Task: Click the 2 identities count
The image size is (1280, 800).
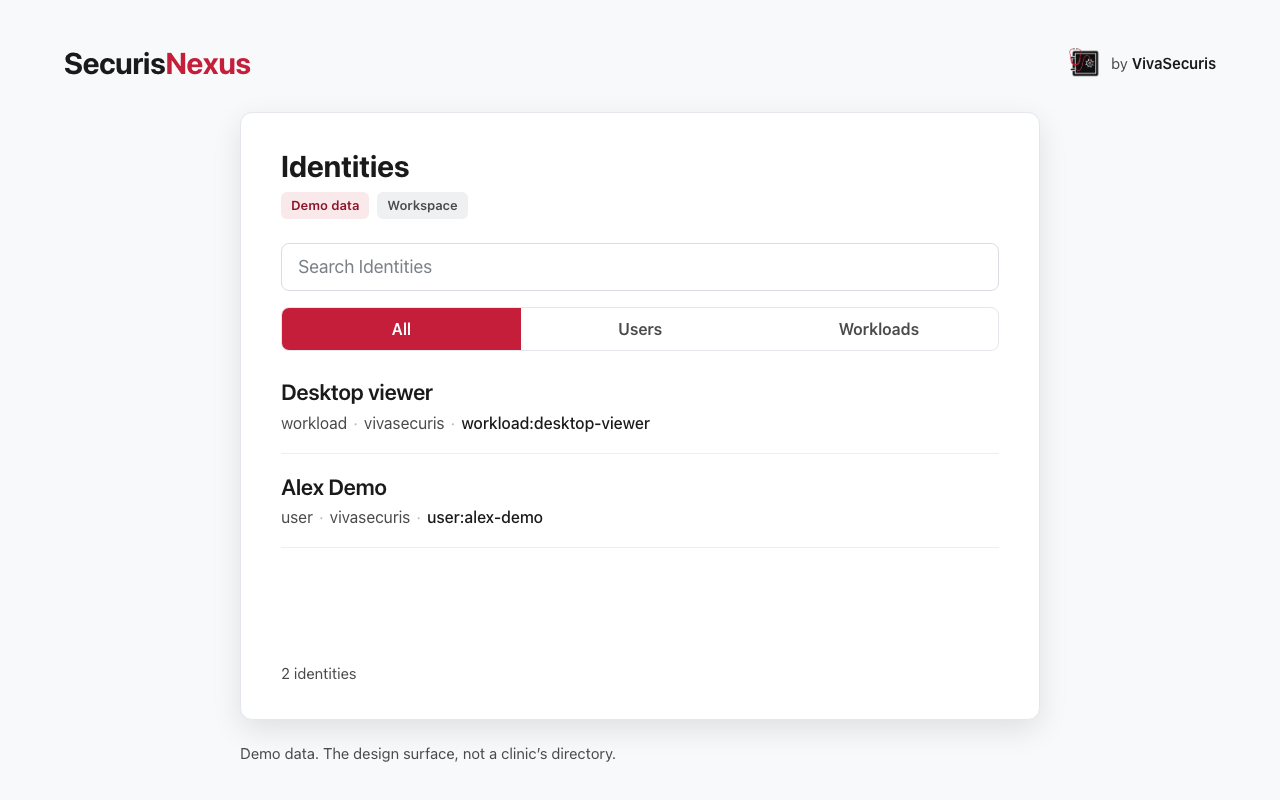Action: [x=319, y=673]
